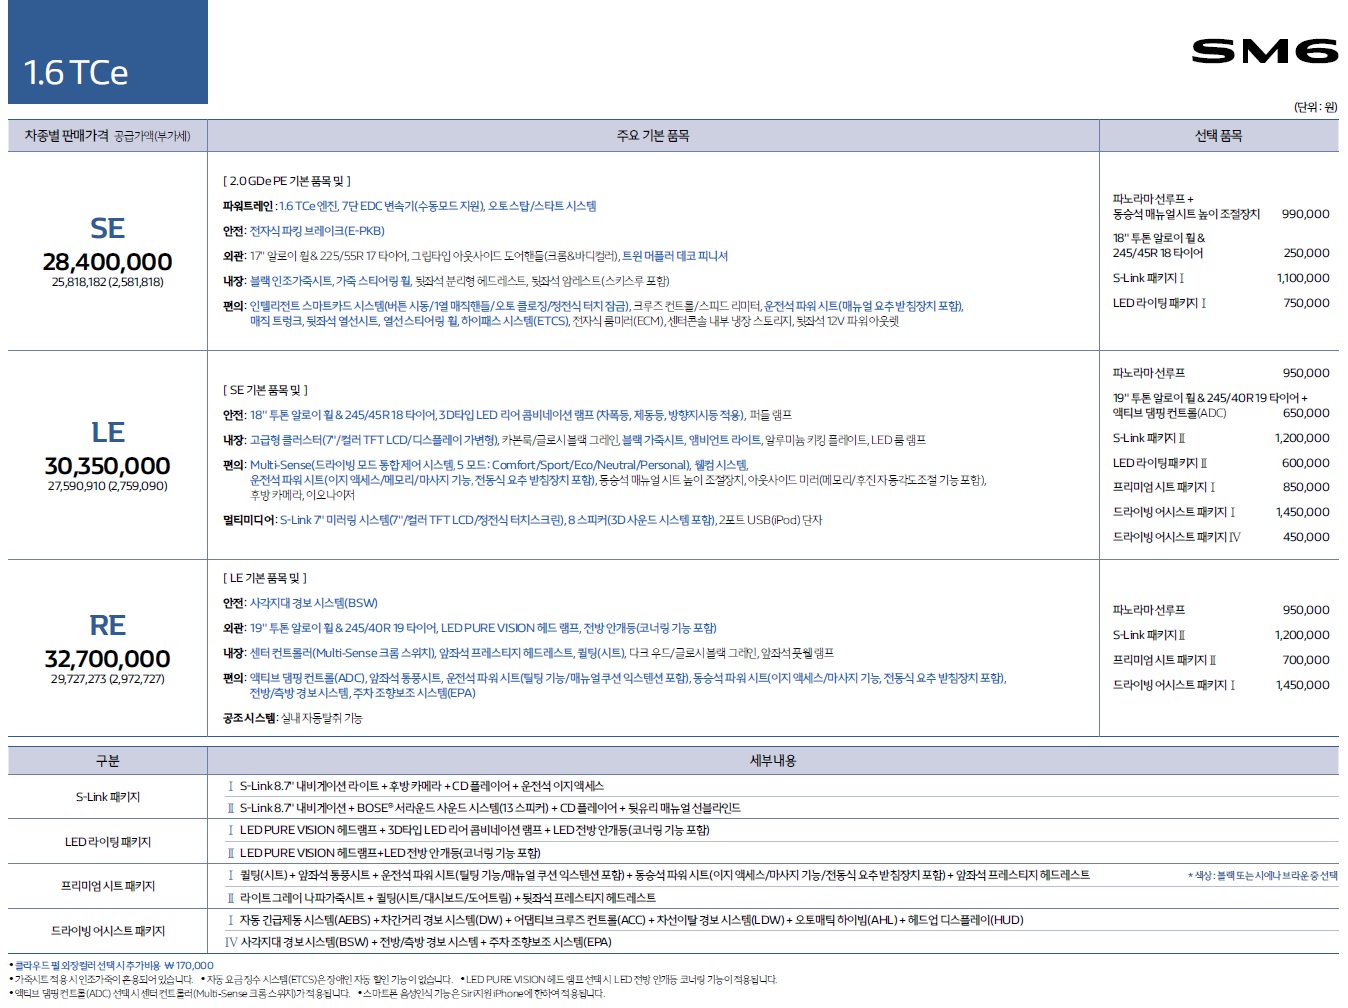The height and width of the screenshot is (1008, 1348).
Task: Select LE 'LED 라이팅 패키지 II' option
Action: [x=1160, y=463]
